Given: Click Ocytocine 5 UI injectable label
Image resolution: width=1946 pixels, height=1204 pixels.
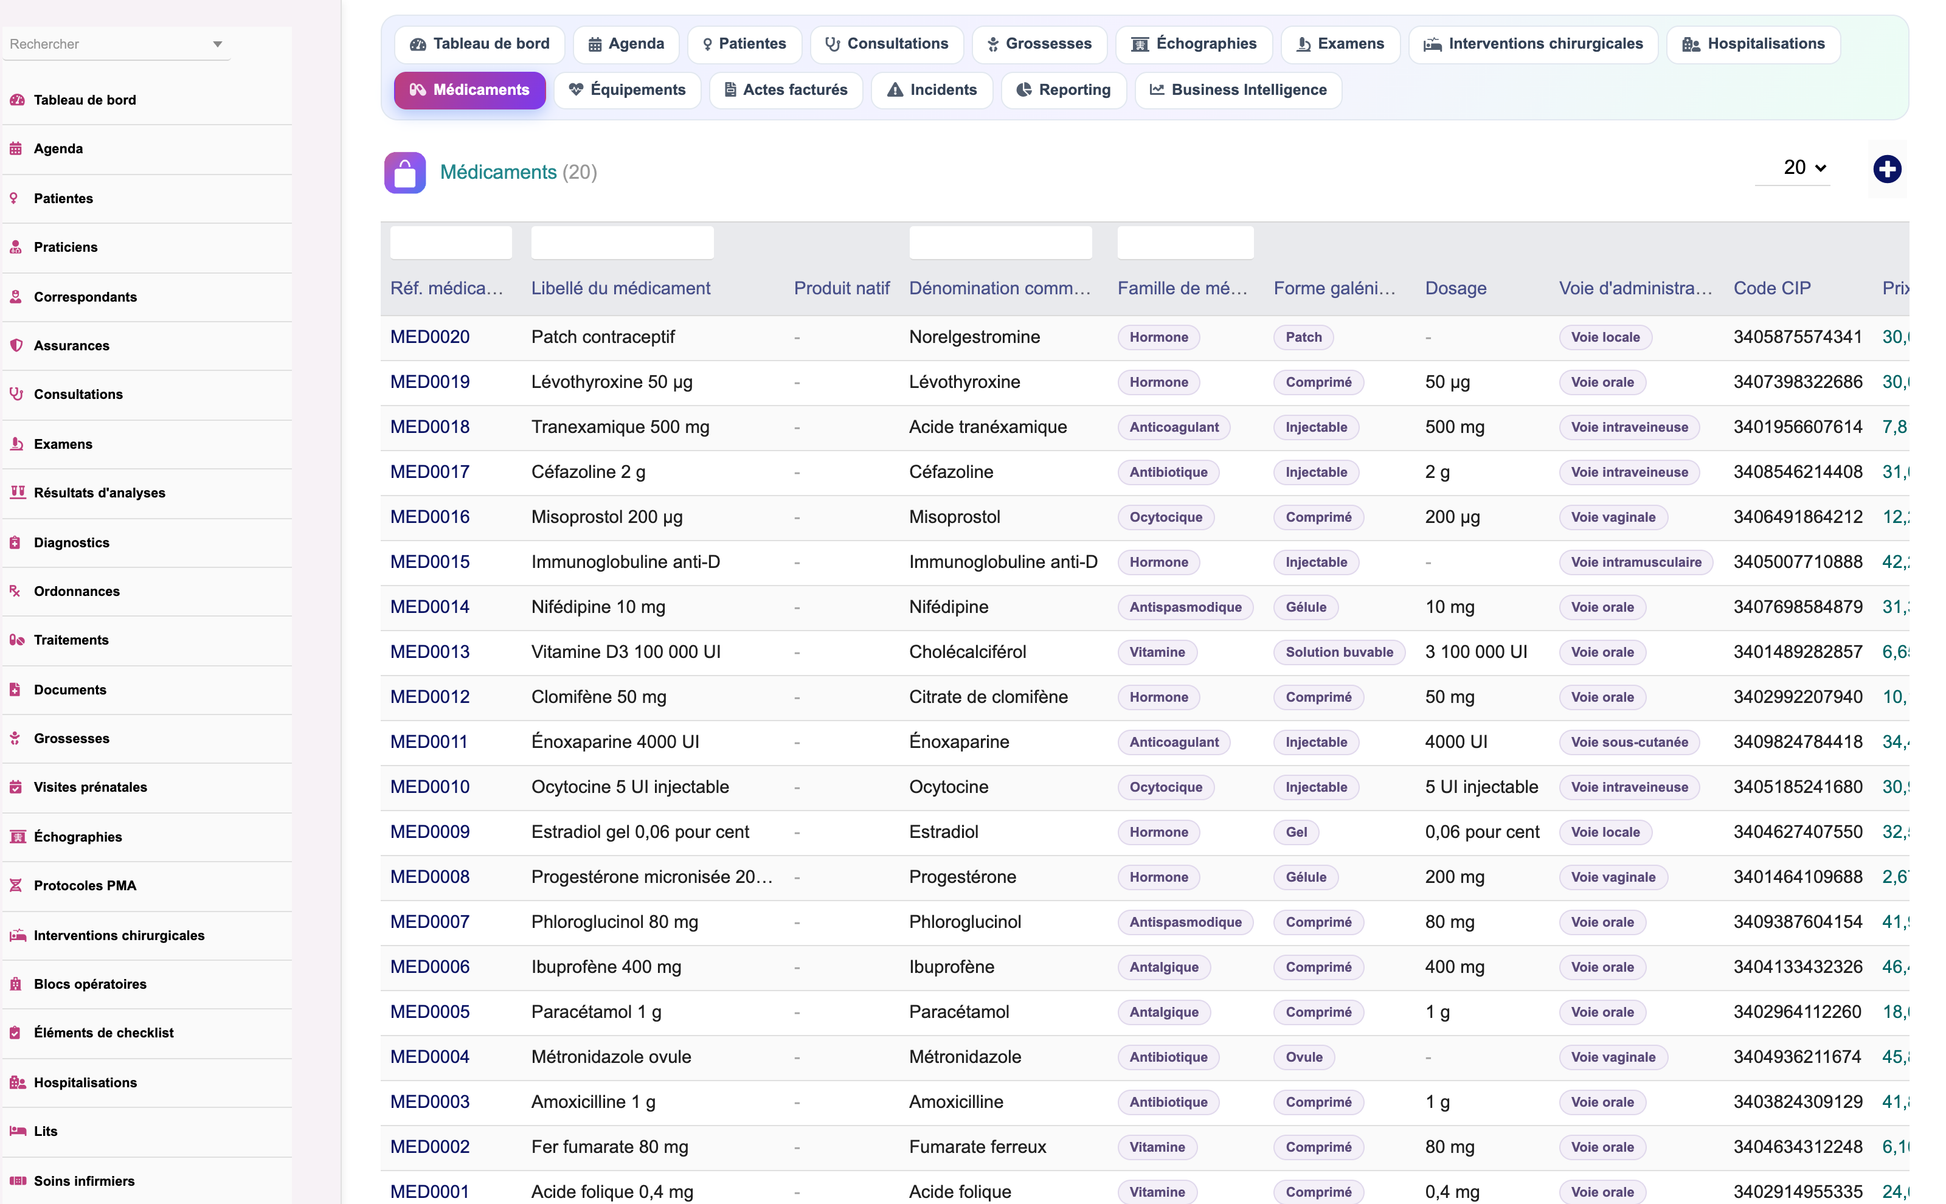Looking at the screenshot, I should point(630,787).
